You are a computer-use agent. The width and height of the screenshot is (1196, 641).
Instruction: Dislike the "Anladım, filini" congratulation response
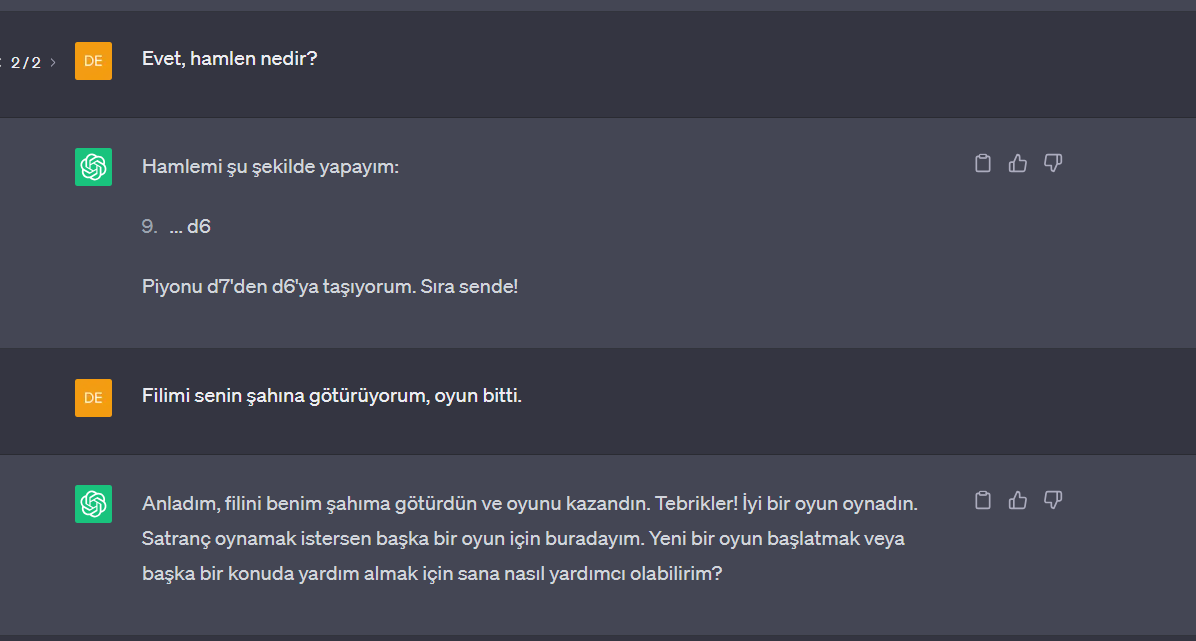[1053, 500]
